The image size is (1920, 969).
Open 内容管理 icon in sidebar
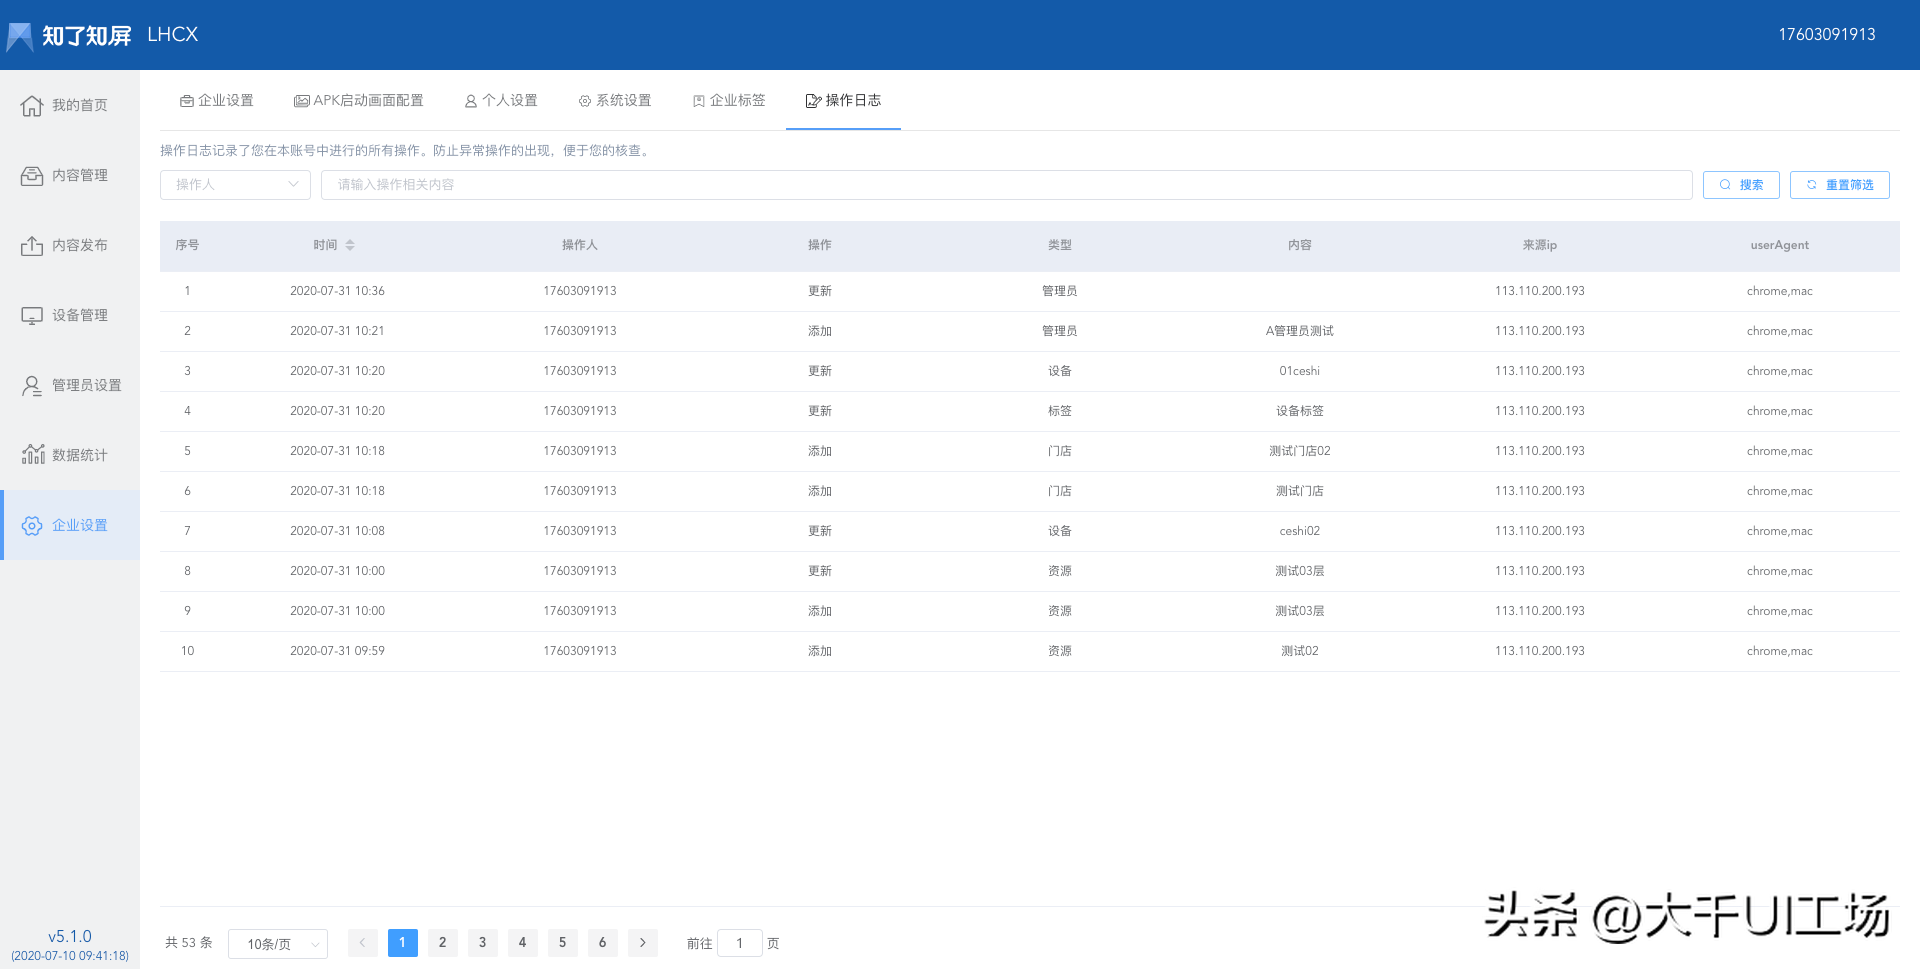coord(32,175)
